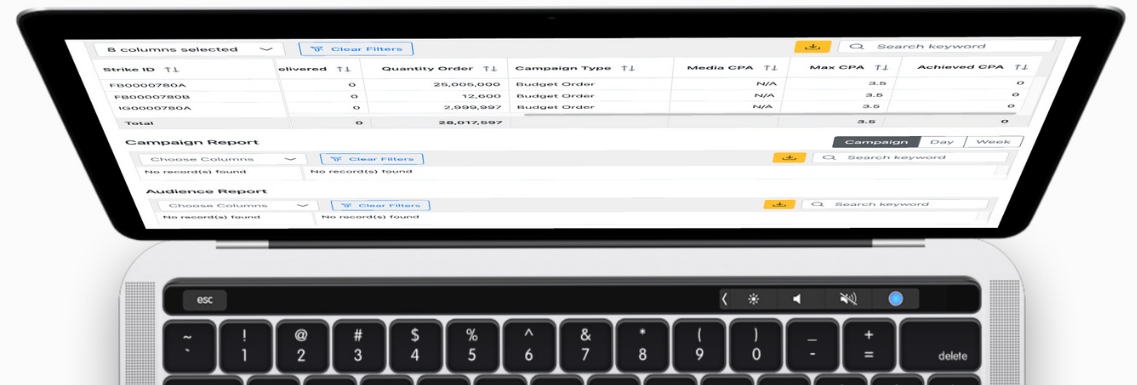This screenshot has width=1137, height=385.
Task: Sort by Campaign Type arrows
Action: click(628, 67)
